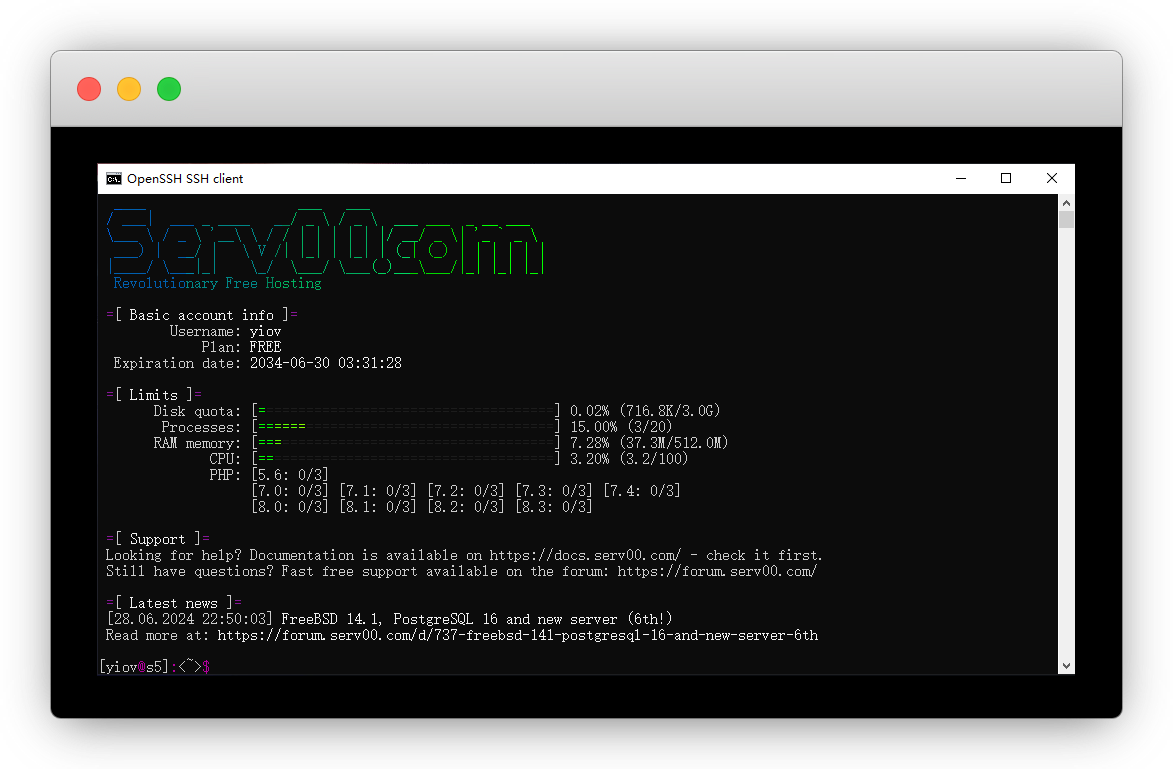Click the red close dot in frame header

89,89
